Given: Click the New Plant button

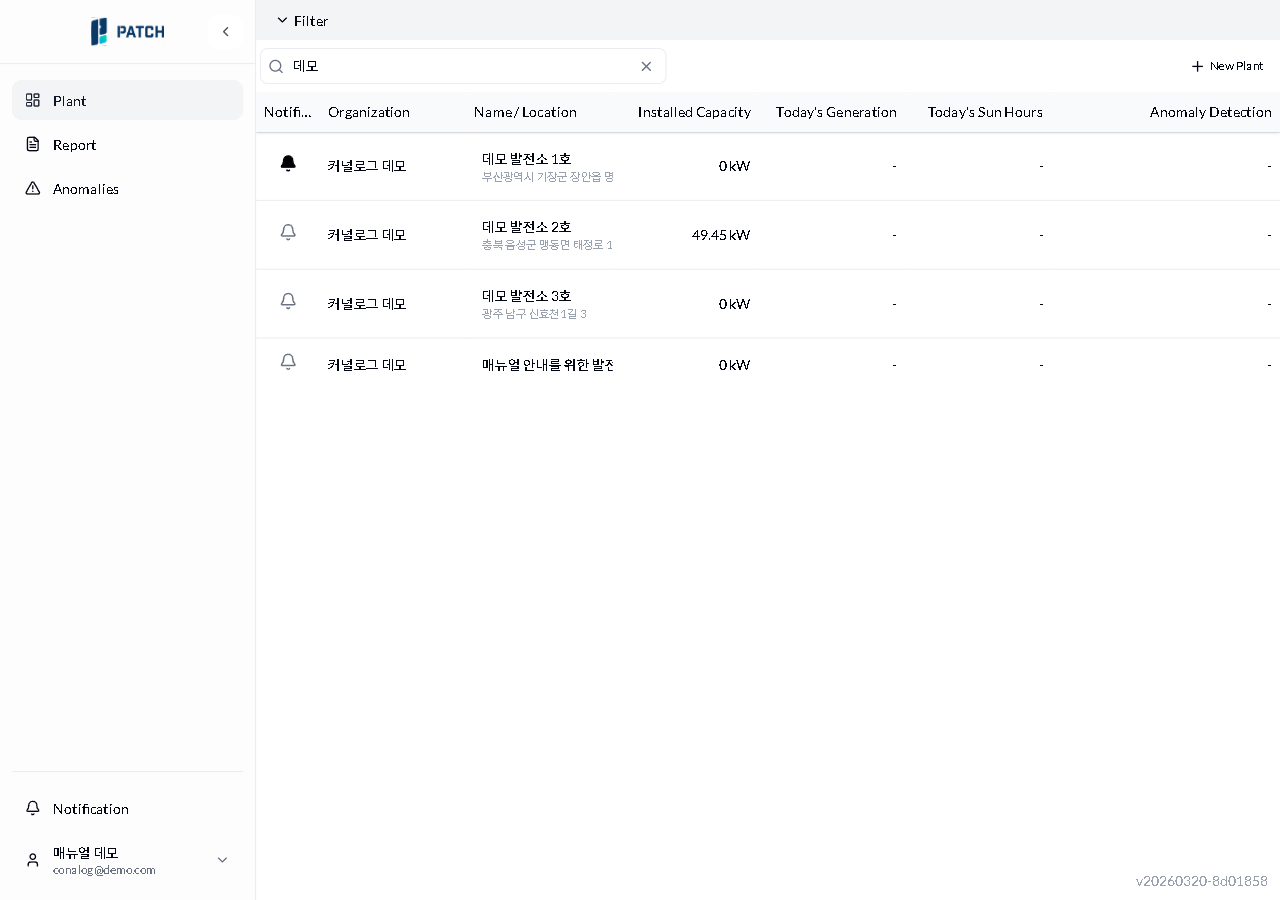Looking at the screenshot, I should pyautogui.click(x=1227, y=66).
